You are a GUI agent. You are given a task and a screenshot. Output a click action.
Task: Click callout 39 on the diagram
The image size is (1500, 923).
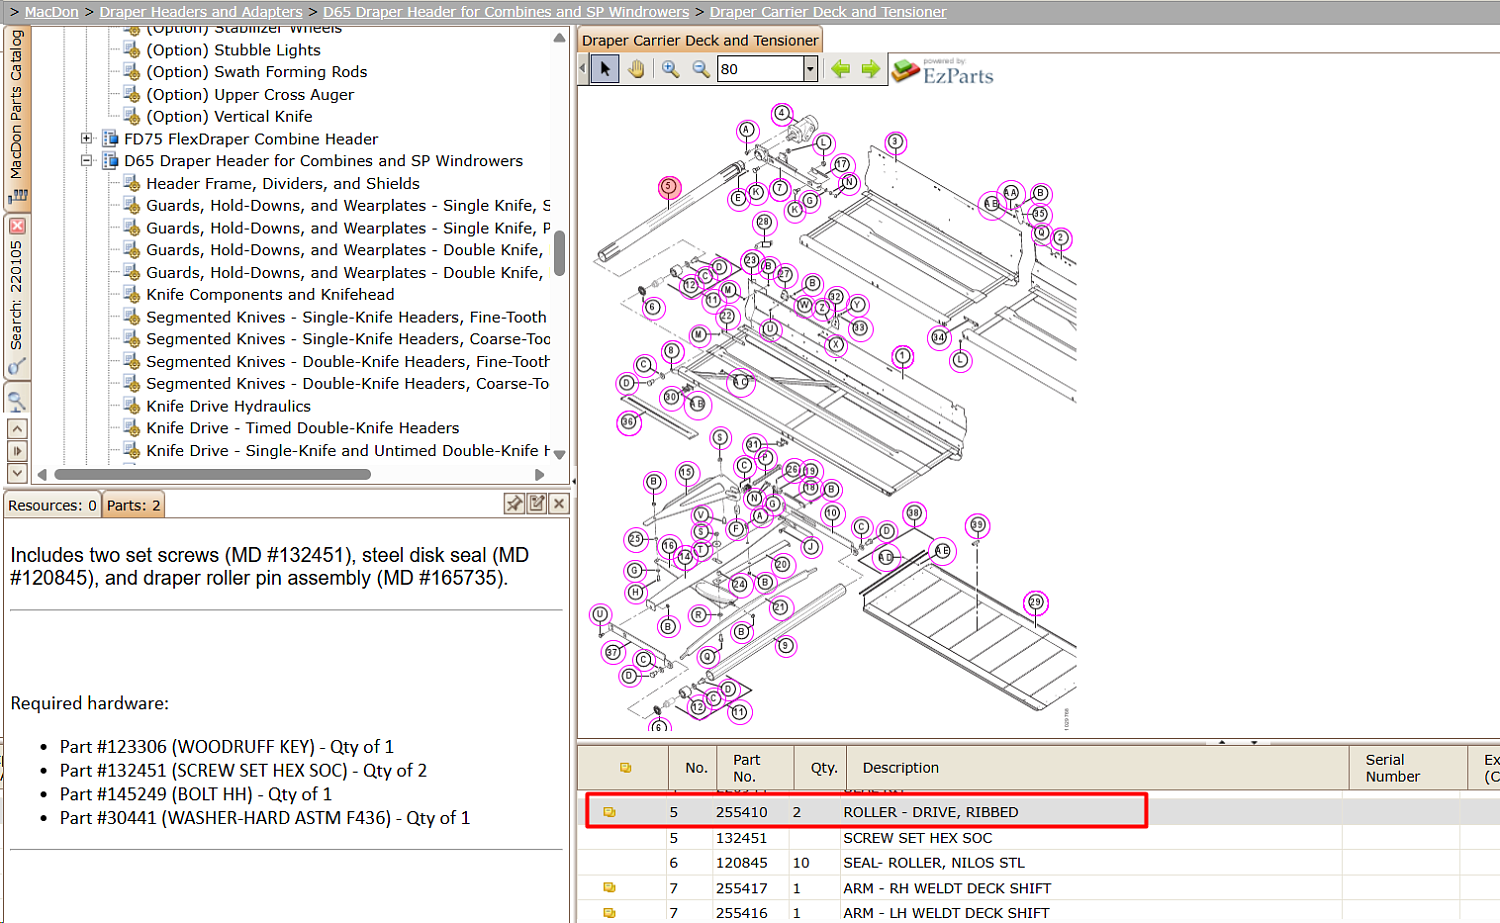[x=977, y=525]
